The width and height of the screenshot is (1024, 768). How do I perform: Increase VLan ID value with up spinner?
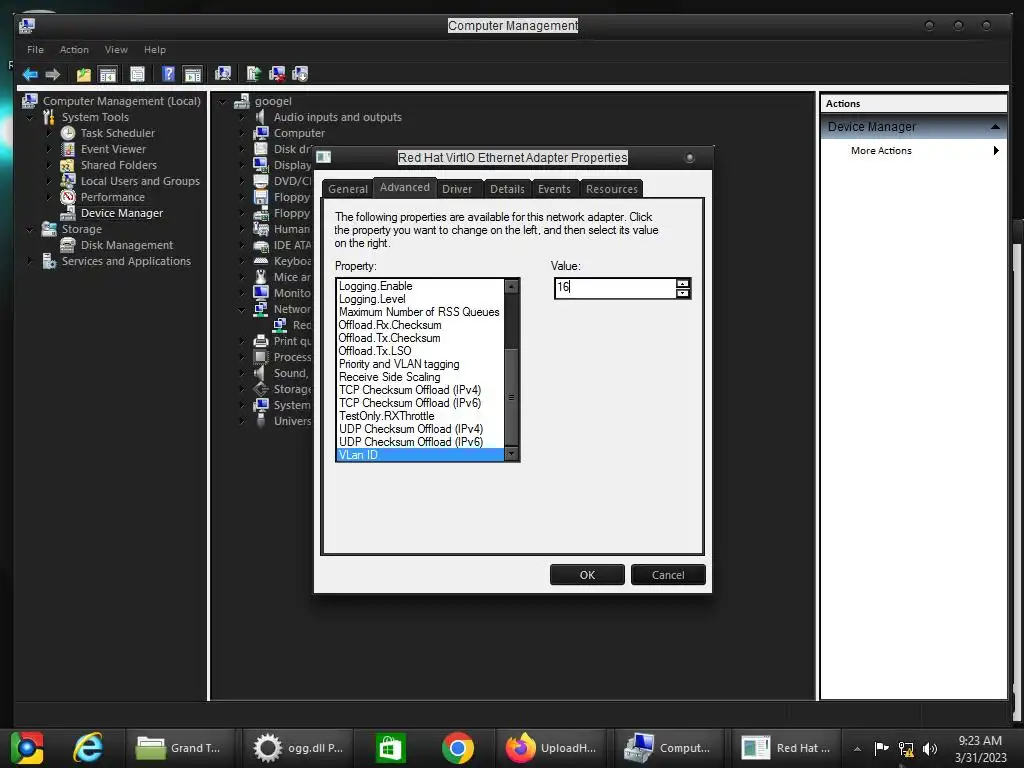click(x=683, y=283)
